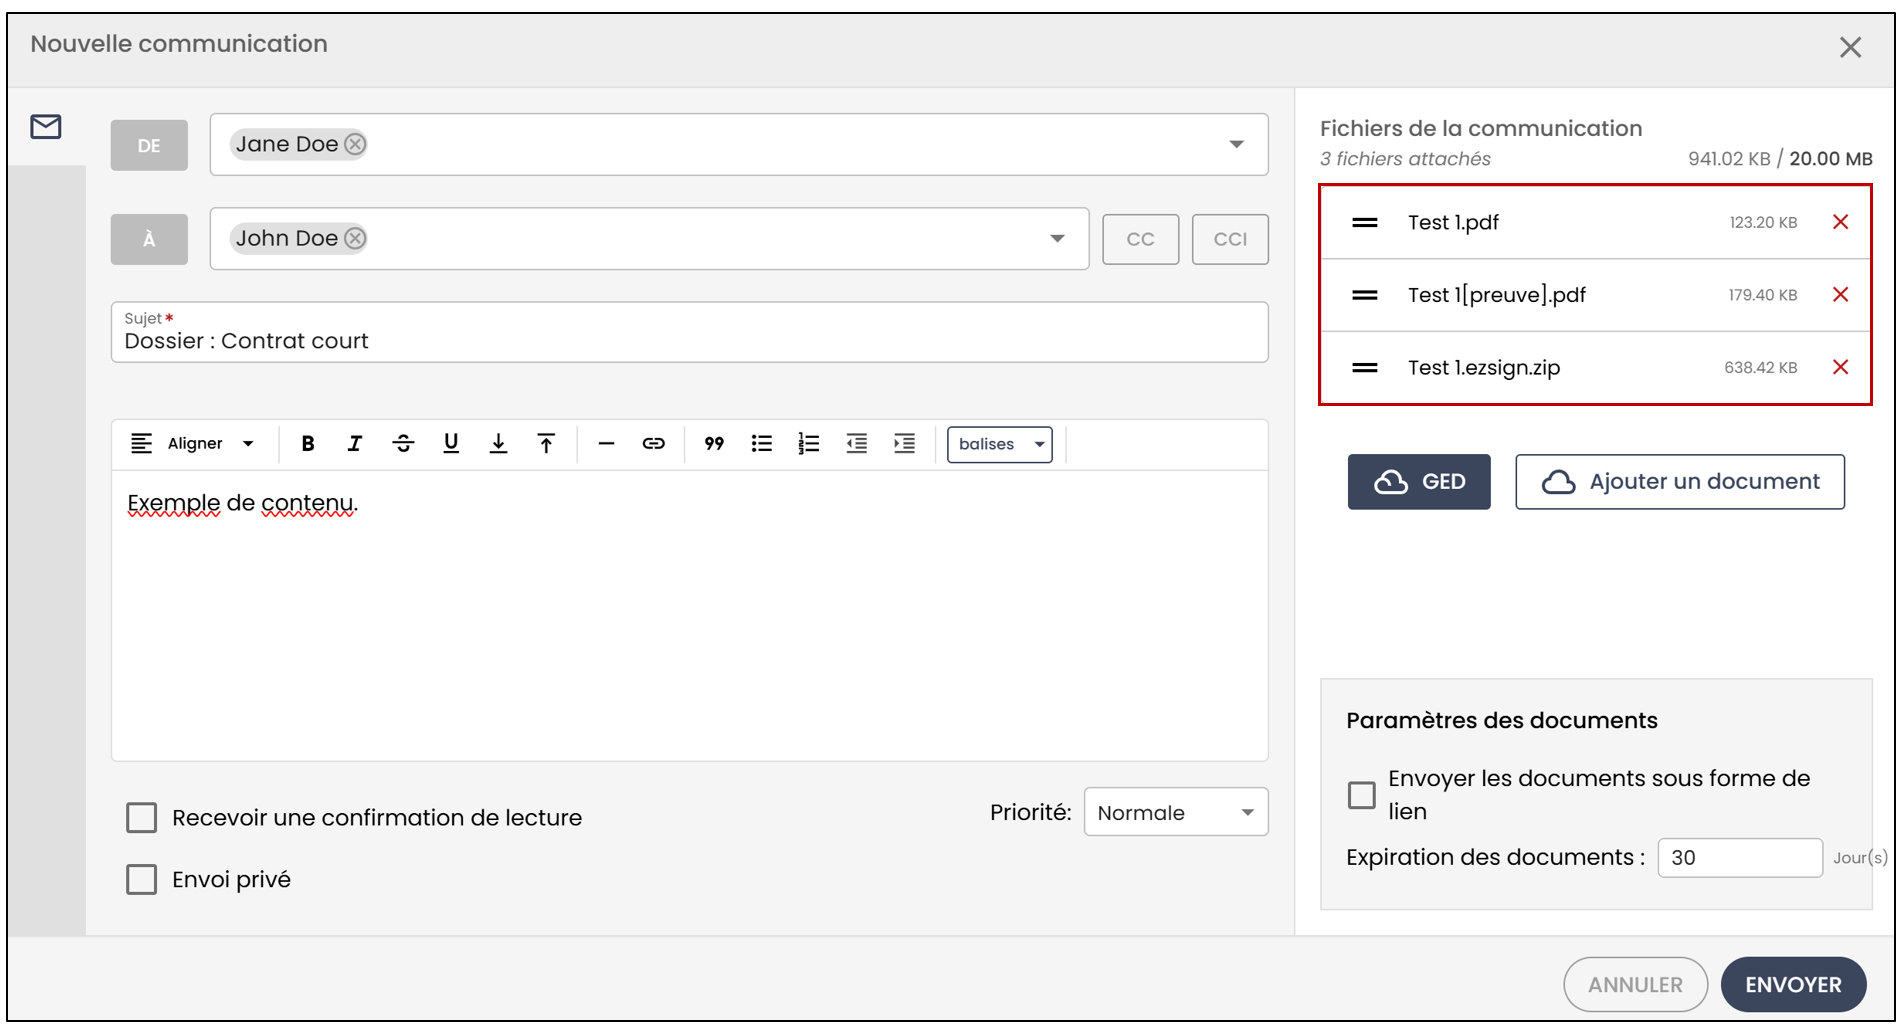This screenshot has width=1901, height=1029.
Task: Select the email tab in the sidebar
Action: coord(46,127)
